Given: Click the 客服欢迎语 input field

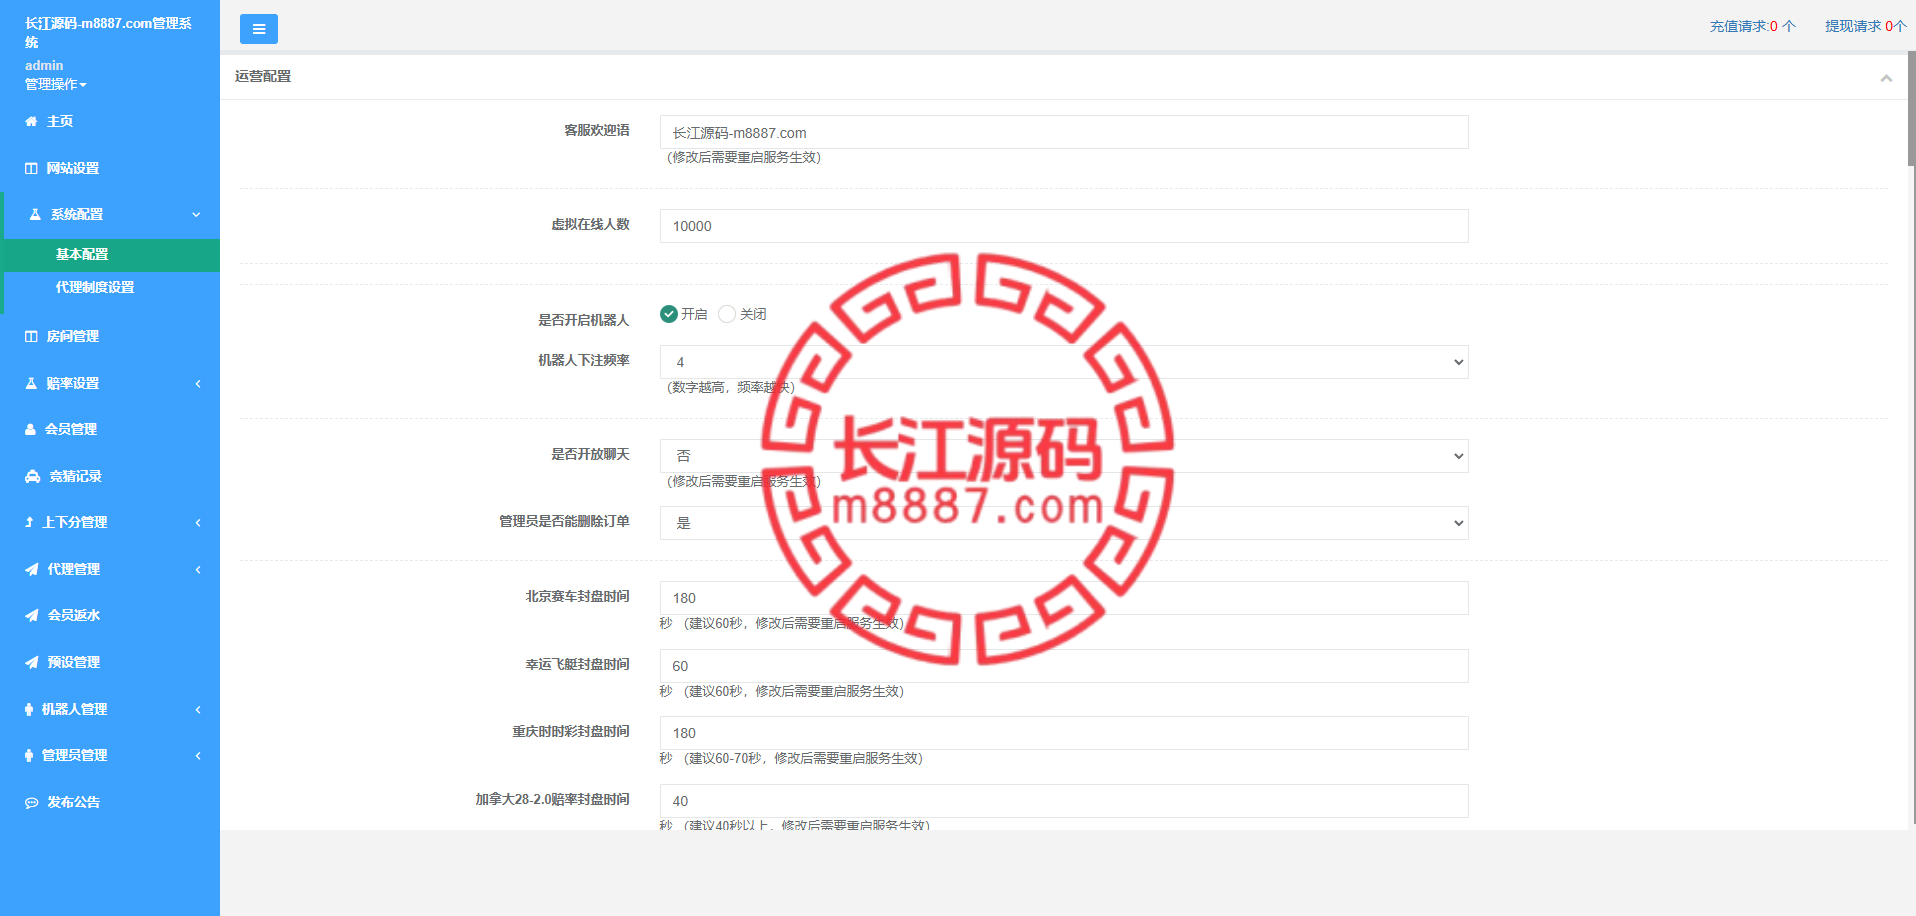Looking at the screenshot, I should coord(1064,132).
